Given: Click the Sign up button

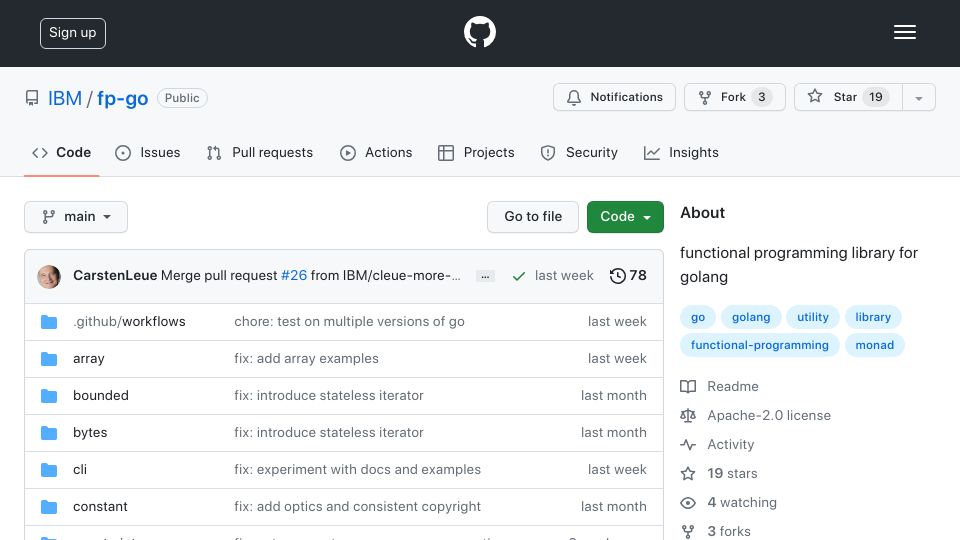Looking at the screenshot, I should click(x=73, y=33).
